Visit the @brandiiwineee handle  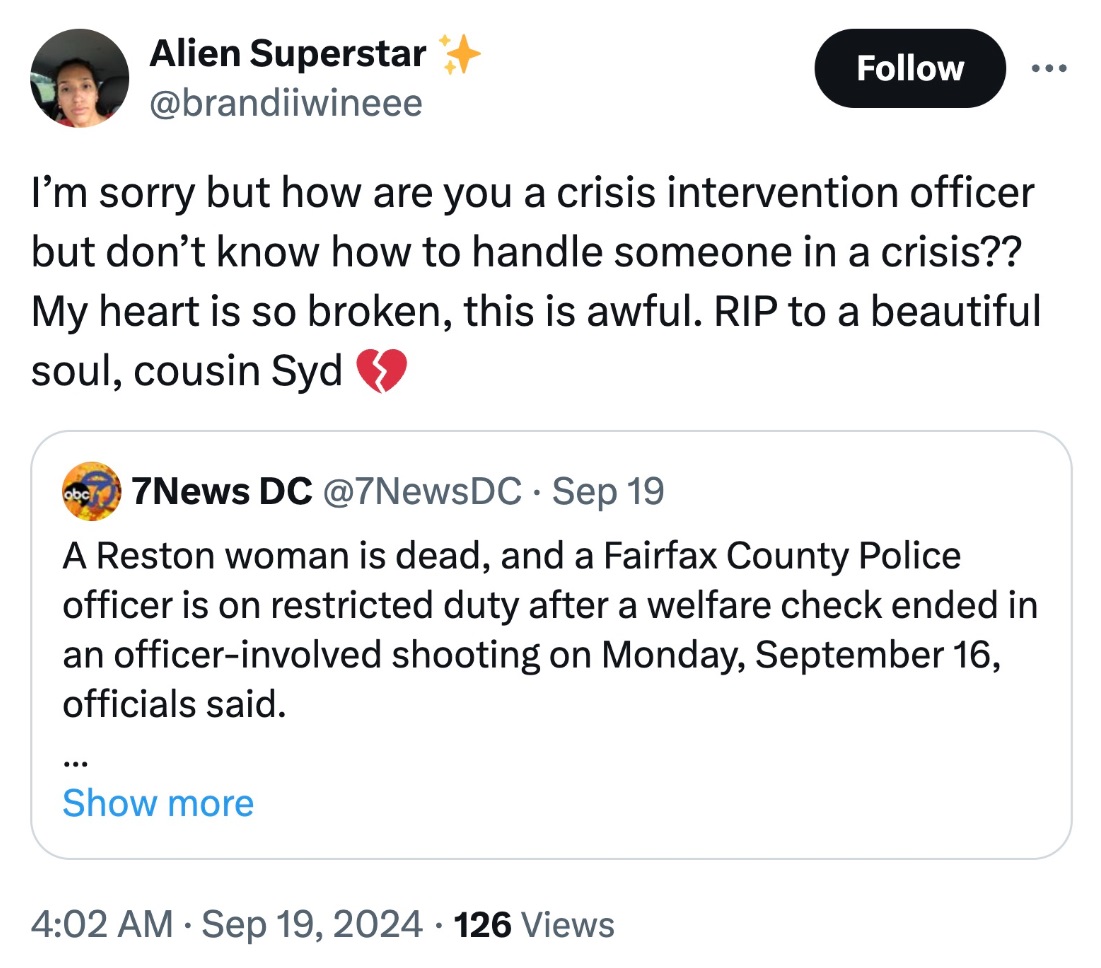click(x=286, y=102)
